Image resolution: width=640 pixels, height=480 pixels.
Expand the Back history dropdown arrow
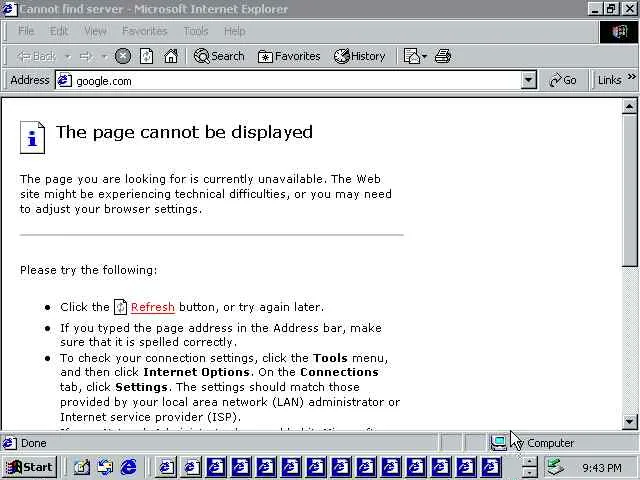pos(68,56)
